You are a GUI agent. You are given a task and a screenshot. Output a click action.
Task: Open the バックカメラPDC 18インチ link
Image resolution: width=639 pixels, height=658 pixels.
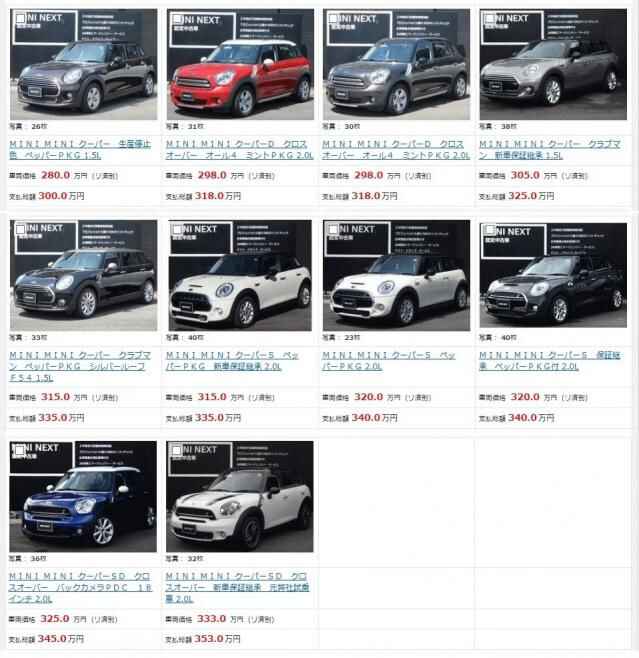pyautogui.click(x=80, y=588)
